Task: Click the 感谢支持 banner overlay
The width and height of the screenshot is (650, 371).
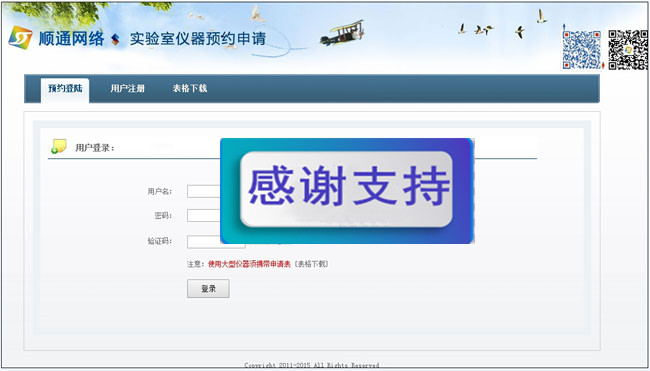Action: [x=347, y=191]
